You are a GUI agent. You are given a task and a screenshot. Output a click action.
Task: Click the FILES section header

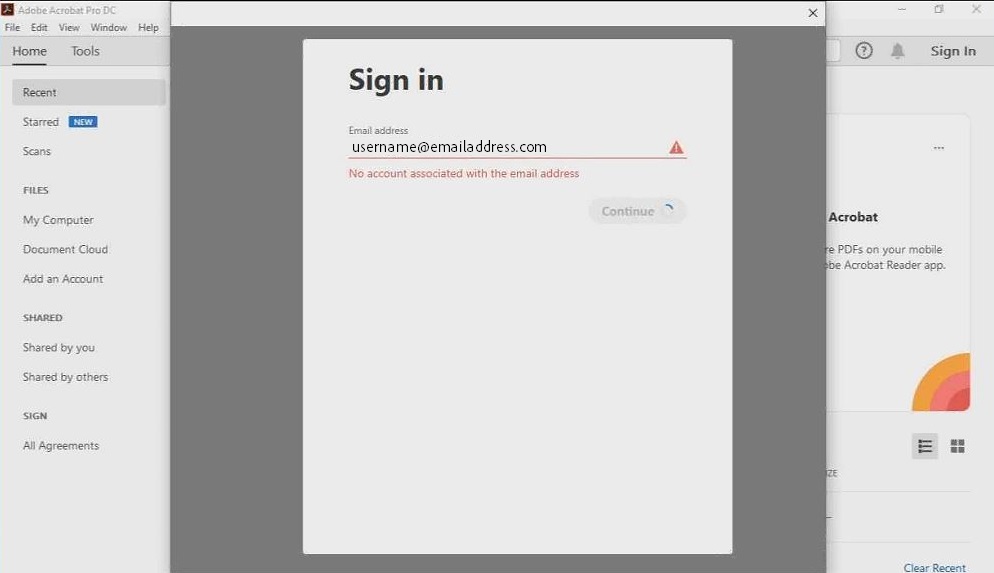(x=36, y=190)
